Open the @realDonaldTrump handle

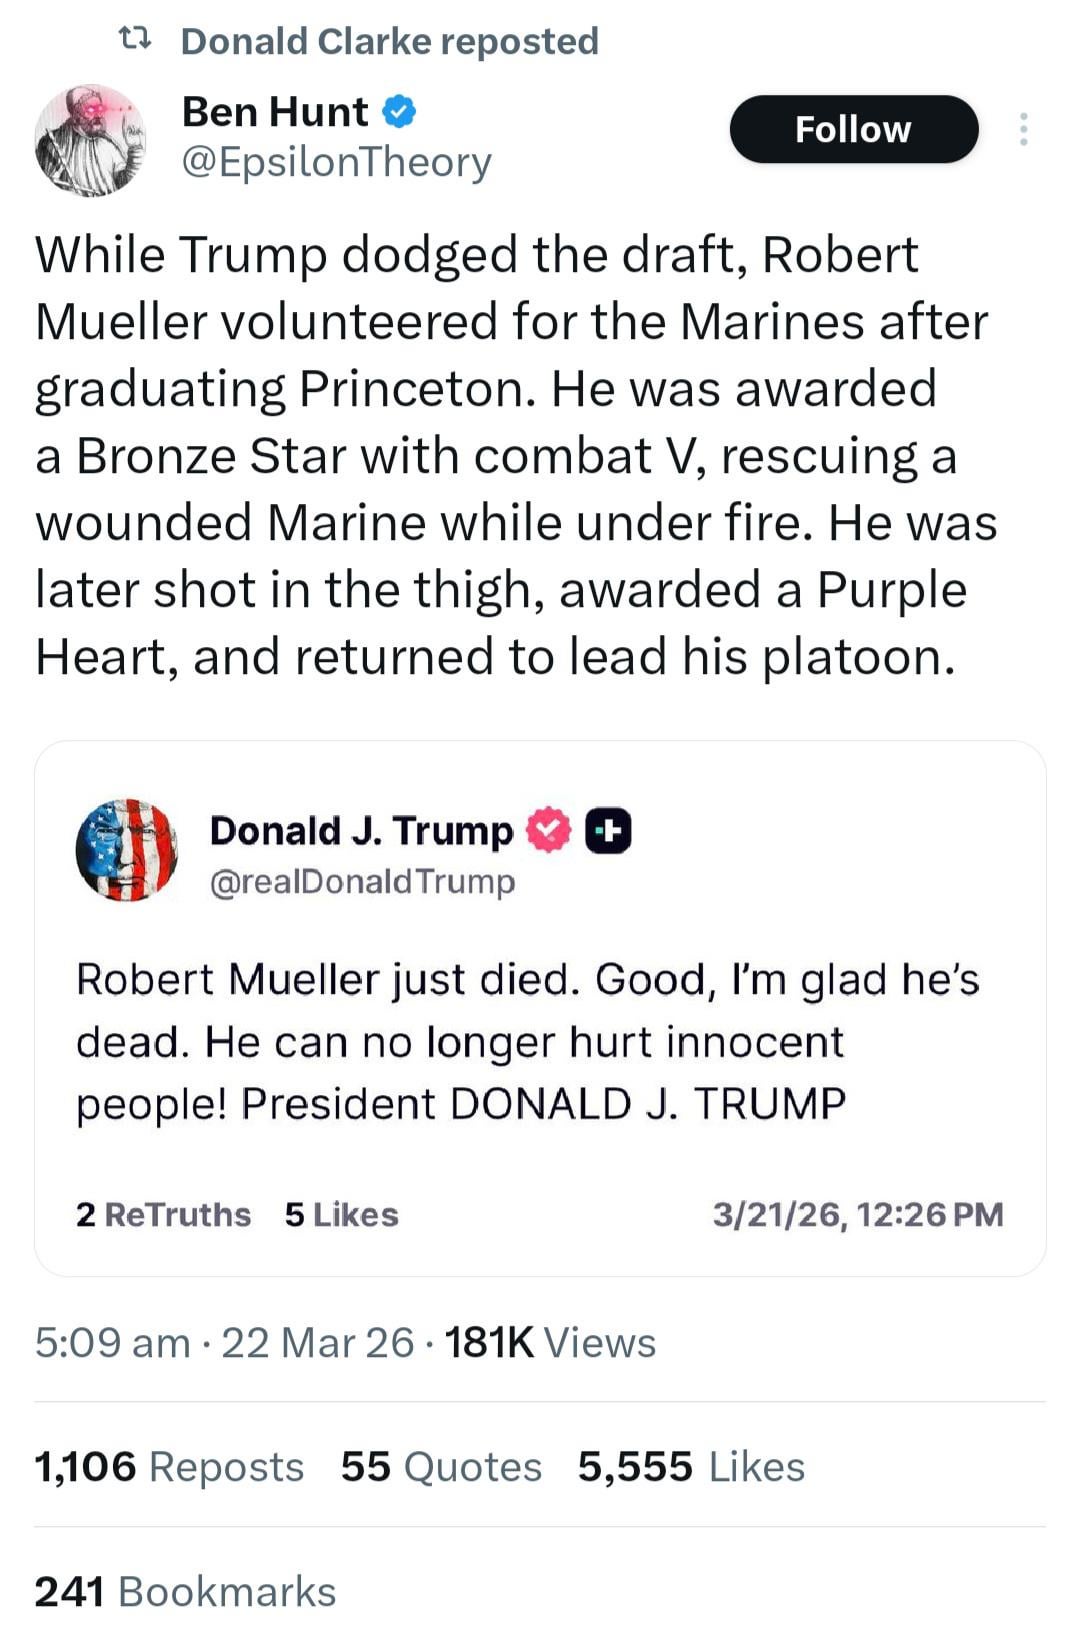click(362, 882)
